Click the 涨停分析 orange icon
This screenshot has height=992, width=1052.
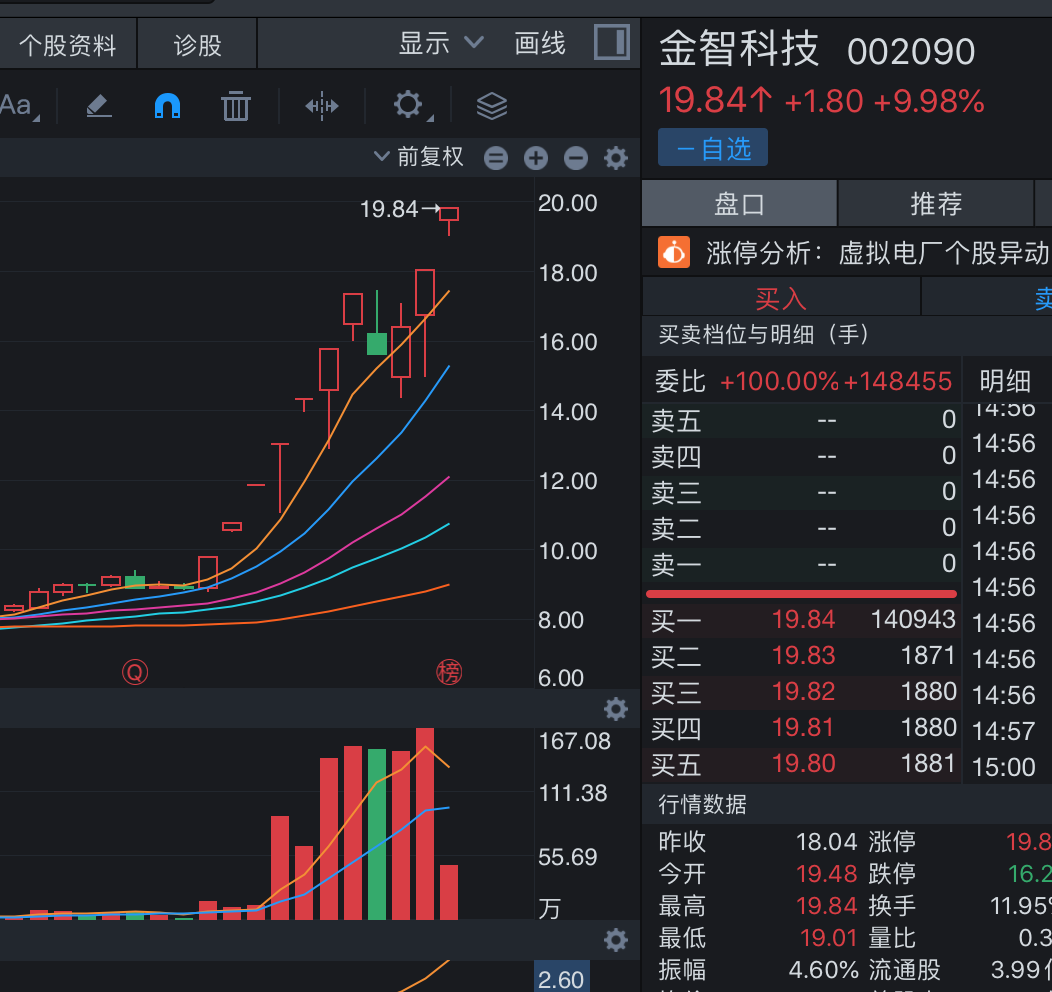point(674,252)
